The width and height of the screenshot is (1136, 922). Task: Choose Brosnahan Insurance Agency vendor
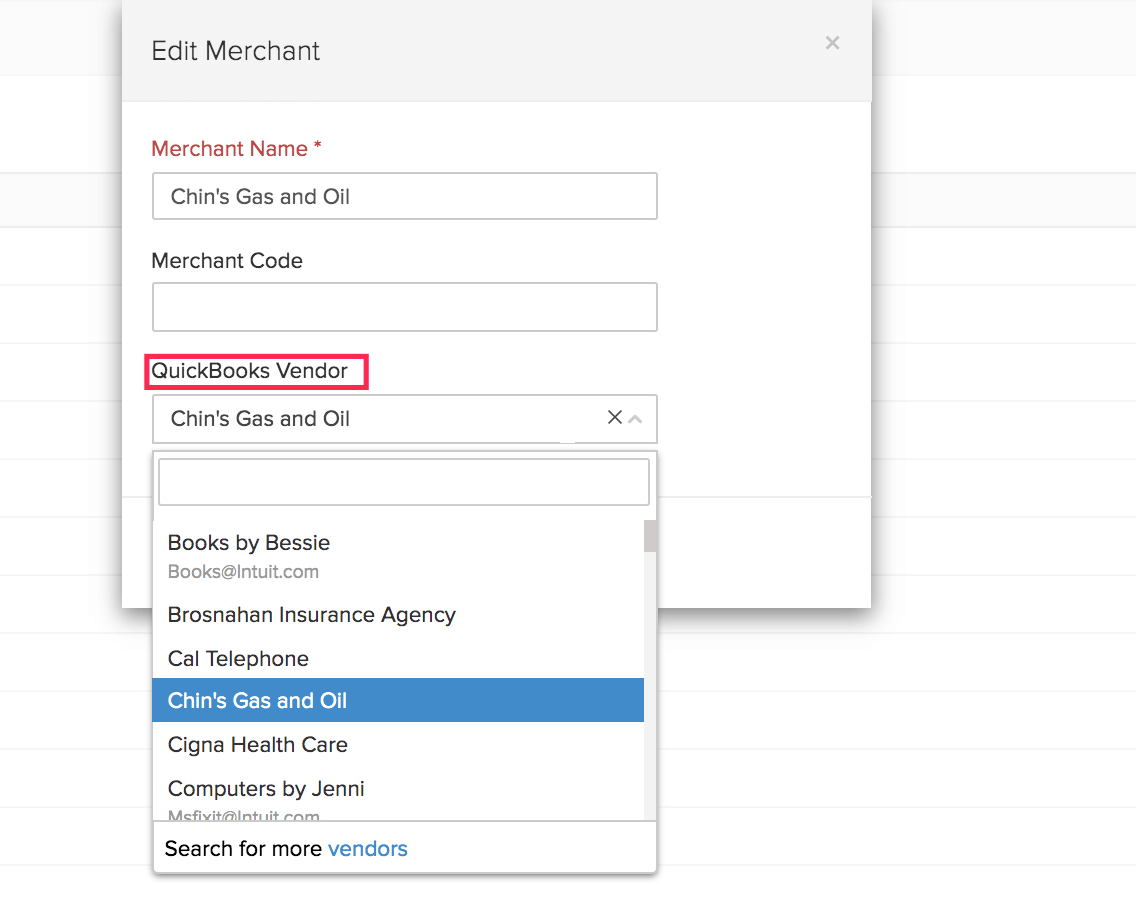click(x=312, y=615)
